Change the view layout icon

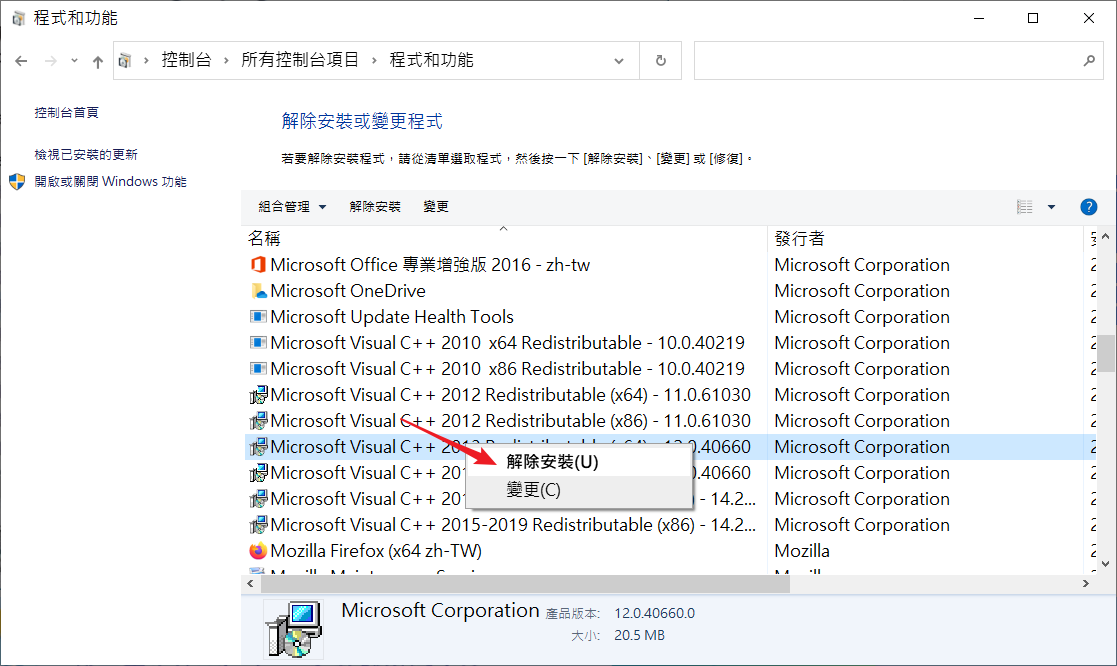click(1024, 207)
